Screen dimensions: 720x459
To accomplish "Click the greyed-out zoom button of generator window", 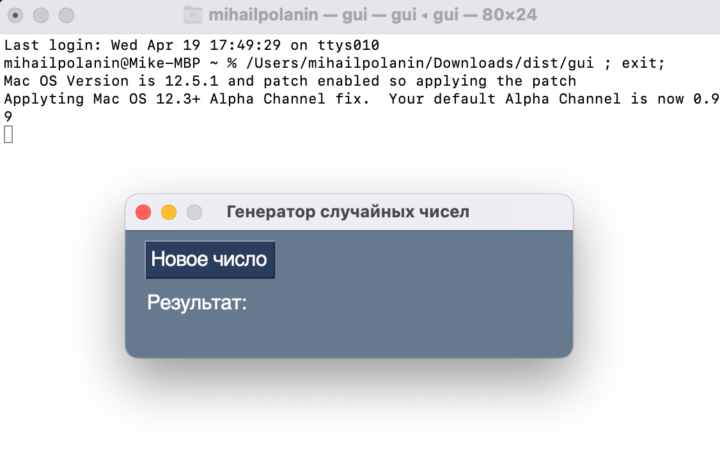I will pos(194,212).
